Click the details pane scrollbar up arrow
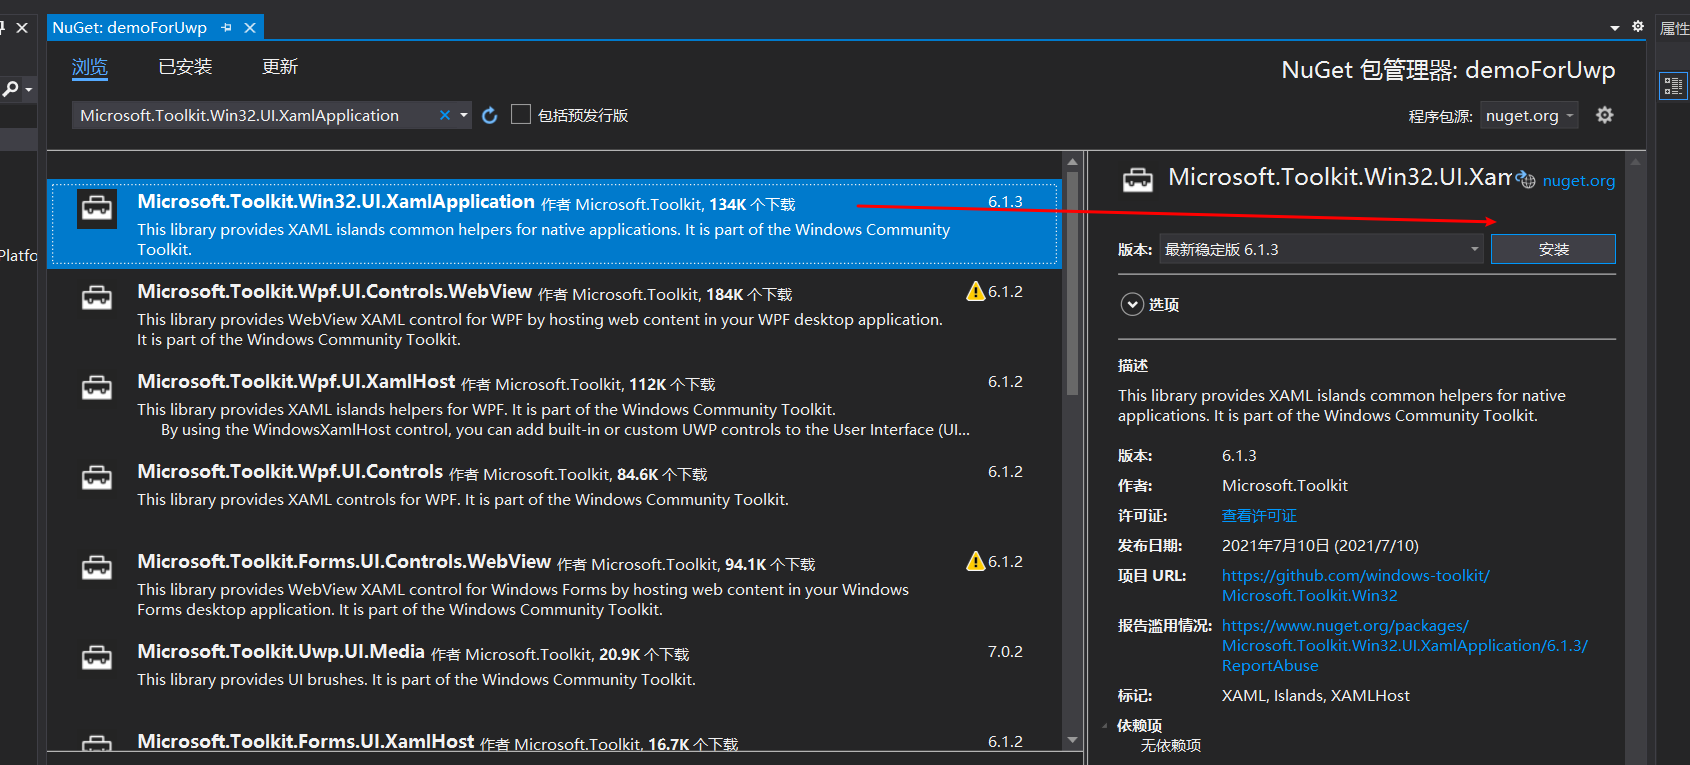The width and height of the screenshot is (1690, 765). pyautogui.click(x=1636, y=162)
